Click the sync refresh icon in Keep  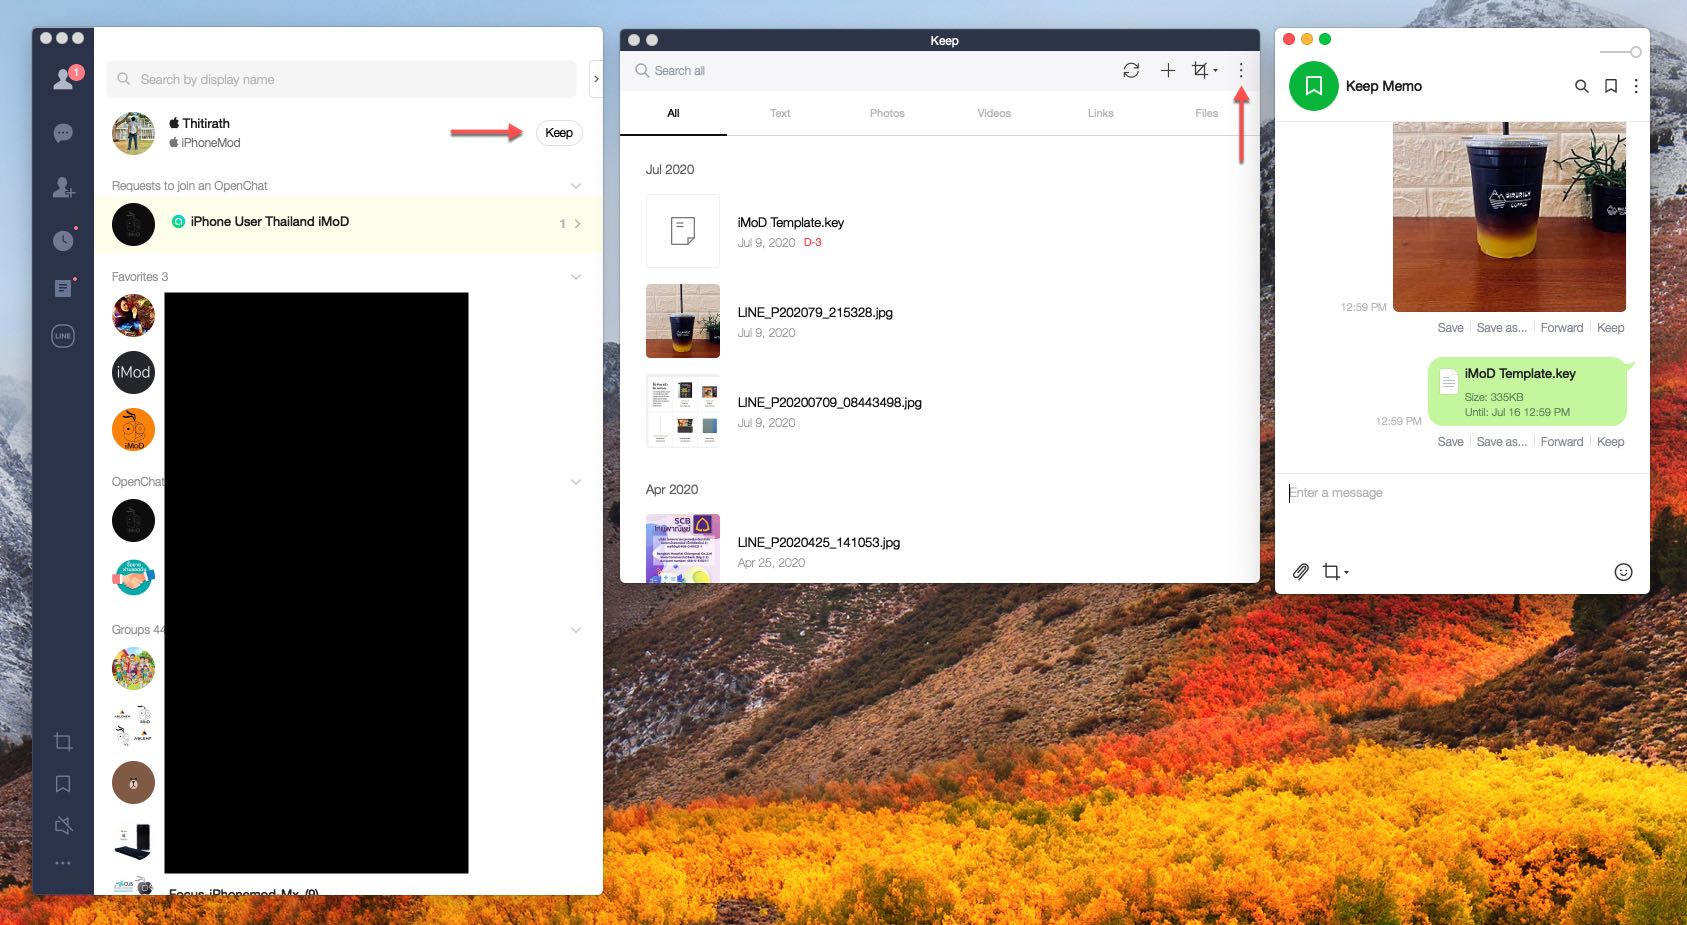click(1131, 70)
